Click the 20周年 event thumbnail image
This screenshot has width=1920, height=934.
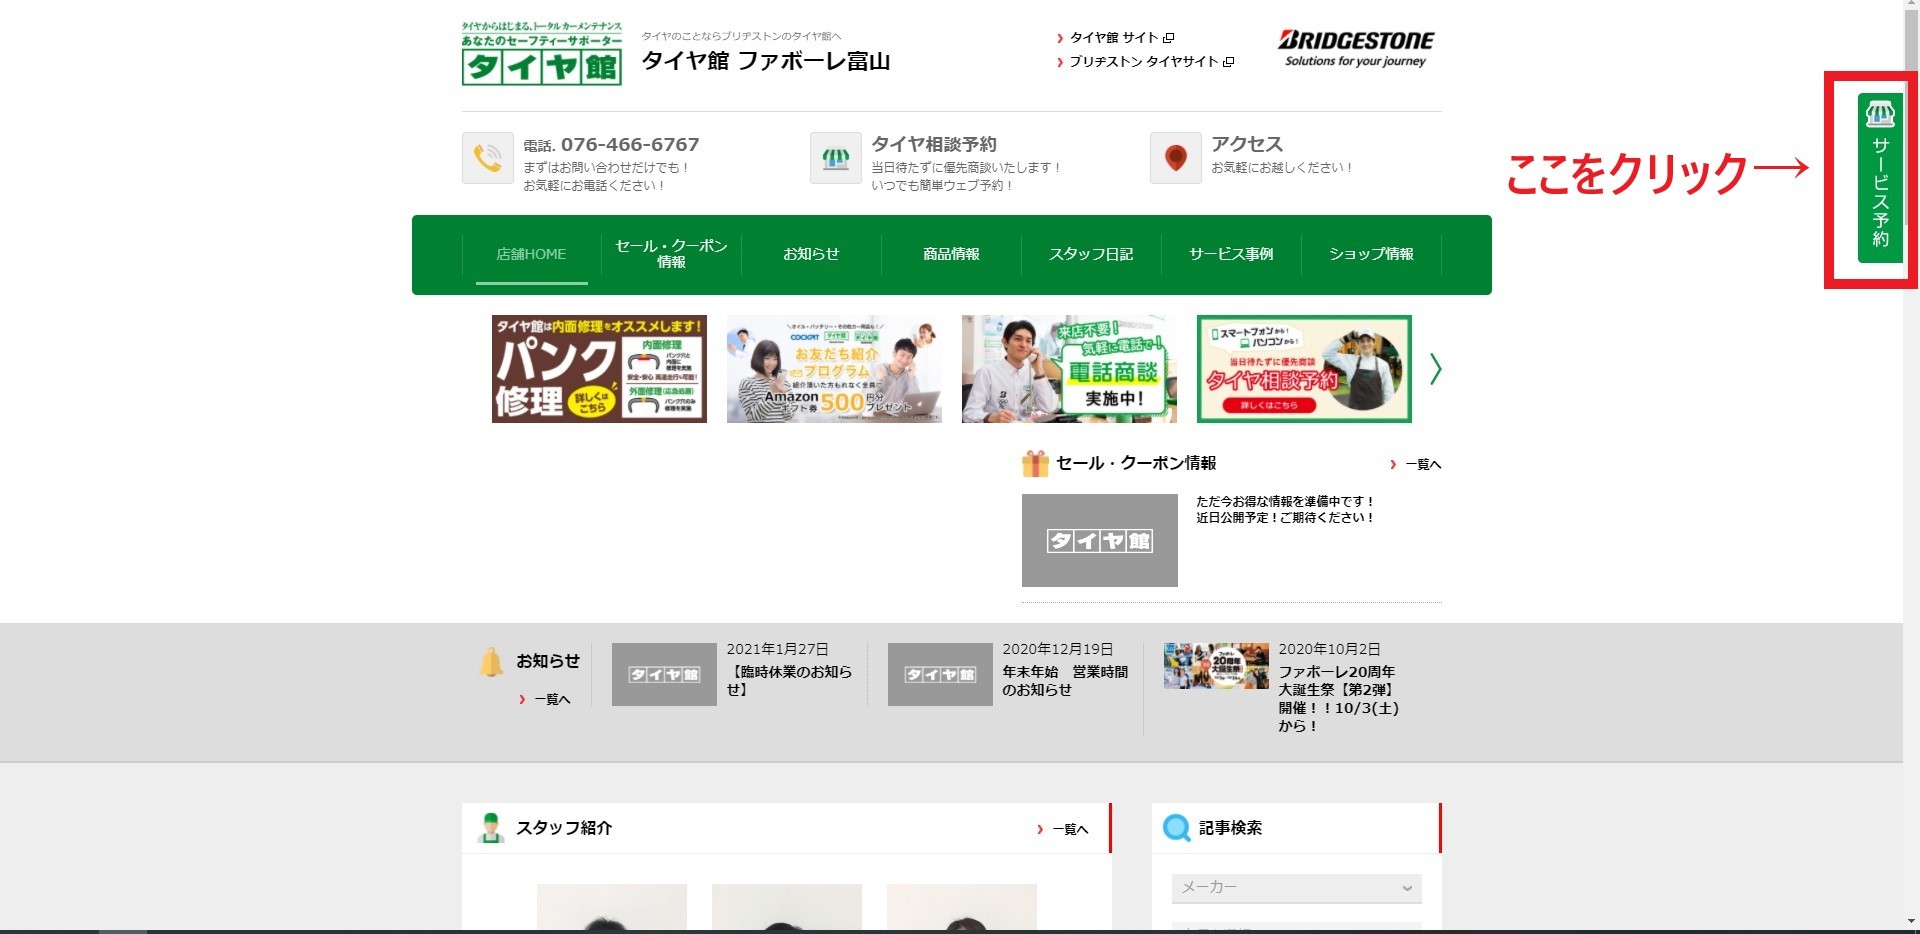(1216, 666)
